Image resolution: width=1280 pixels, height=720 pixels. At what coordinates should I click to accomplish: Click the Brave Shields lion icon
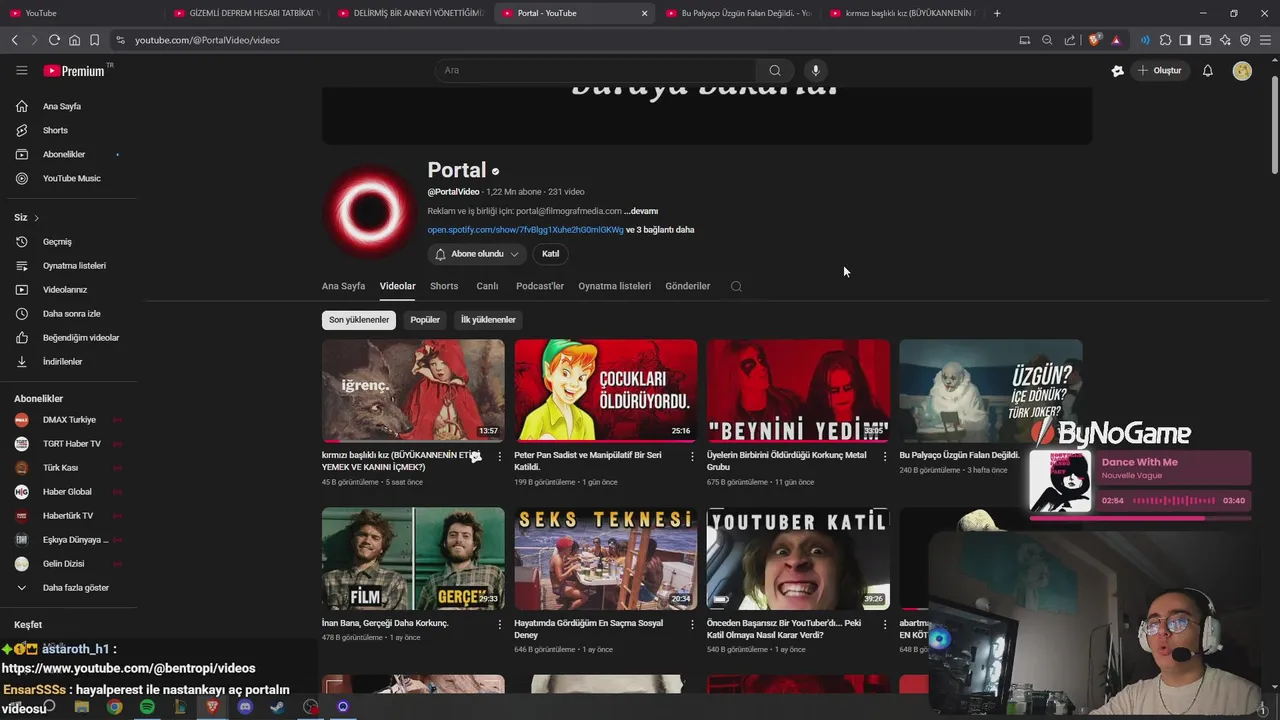1094,40
